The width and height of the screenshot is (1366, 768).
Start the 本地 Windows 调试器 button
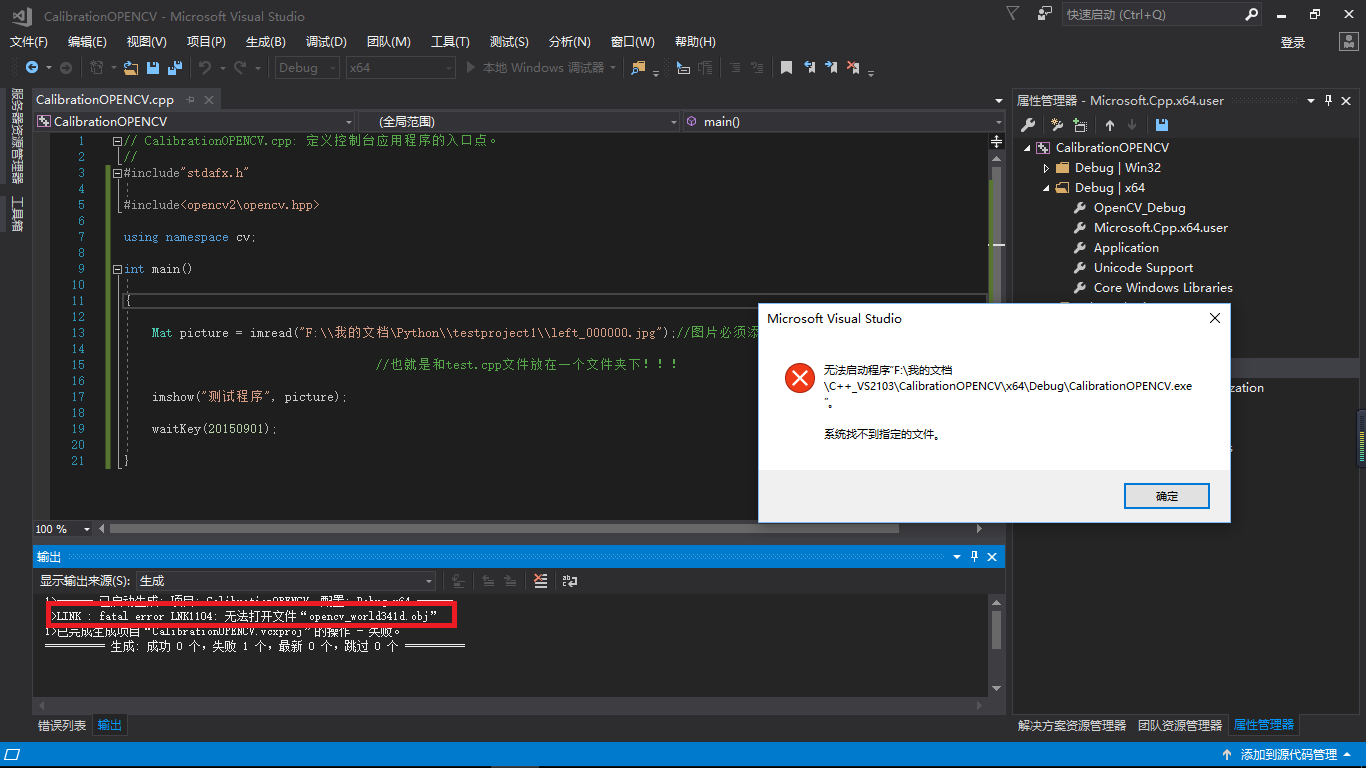535,67
